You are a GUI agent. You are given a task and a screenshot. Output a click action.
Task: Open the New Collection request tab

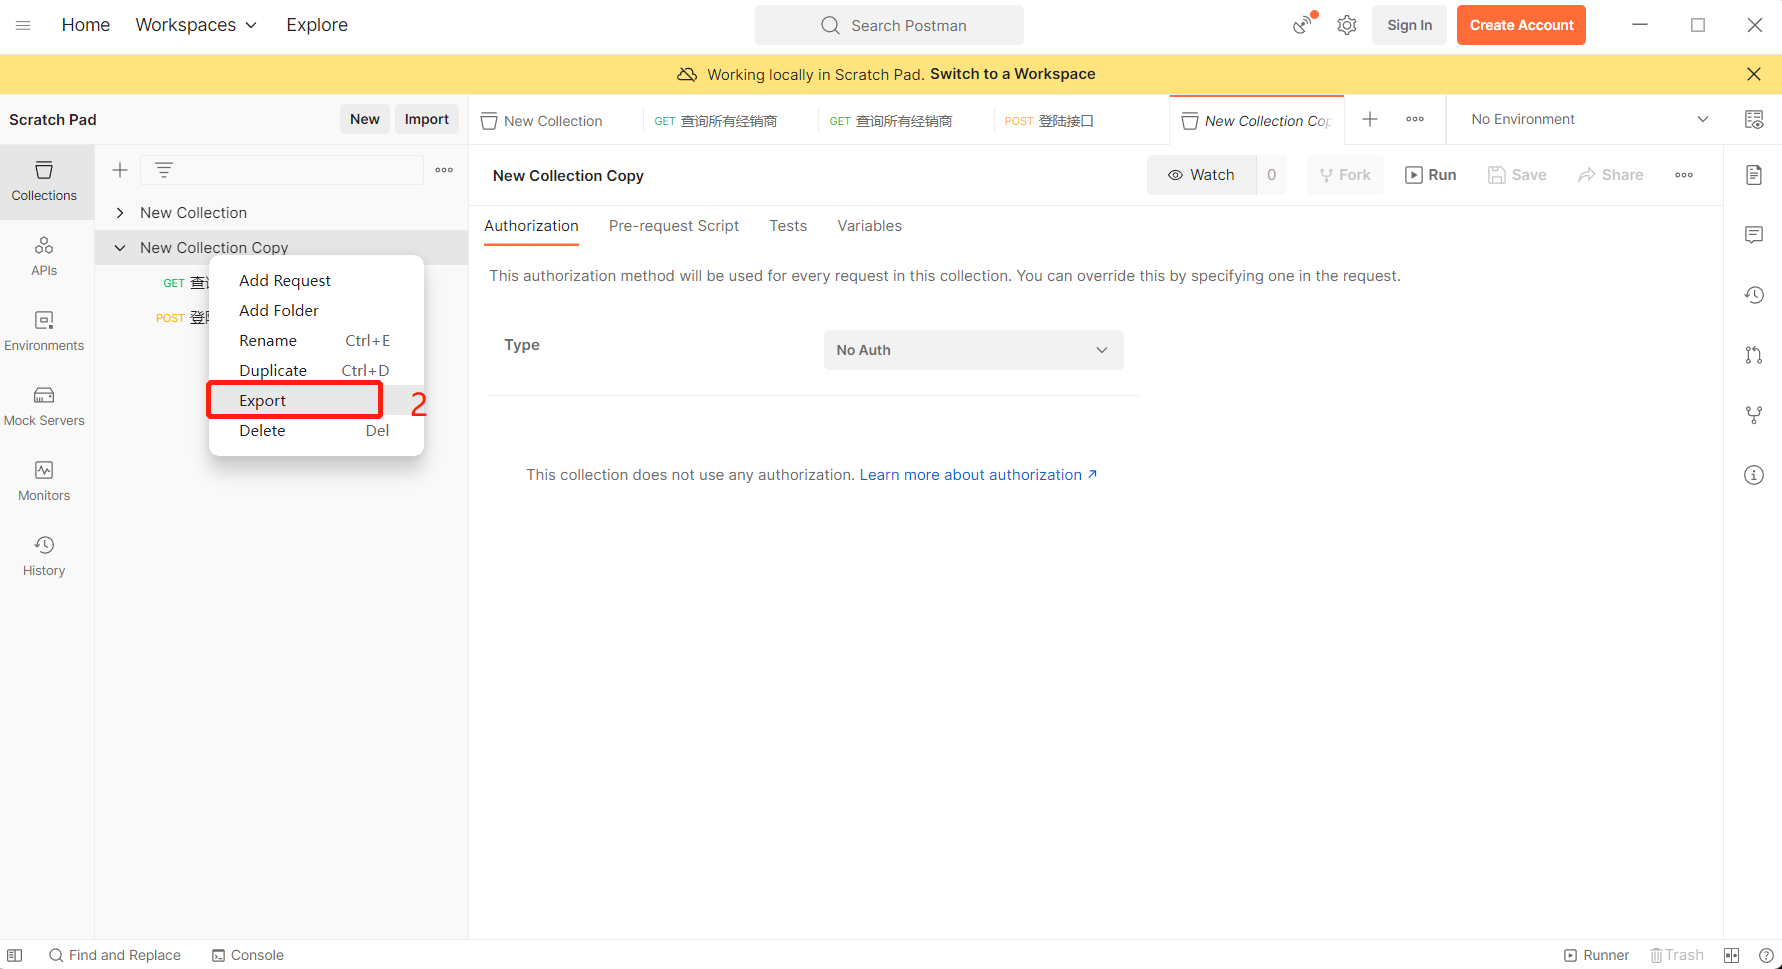(x=554, y=120)
